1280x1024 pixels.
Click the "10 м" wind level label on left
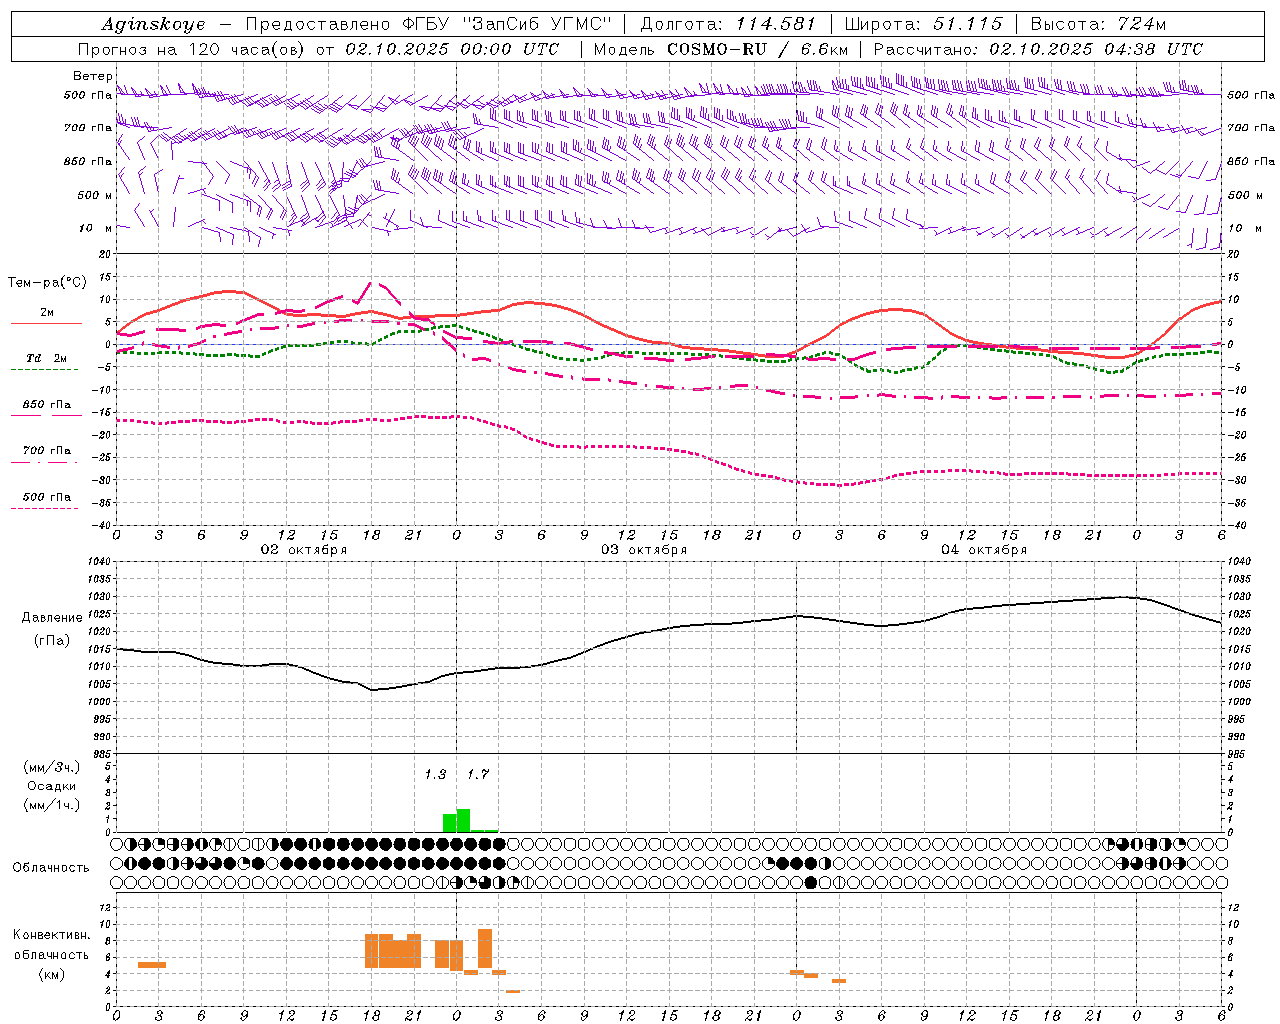coord(96,228)
